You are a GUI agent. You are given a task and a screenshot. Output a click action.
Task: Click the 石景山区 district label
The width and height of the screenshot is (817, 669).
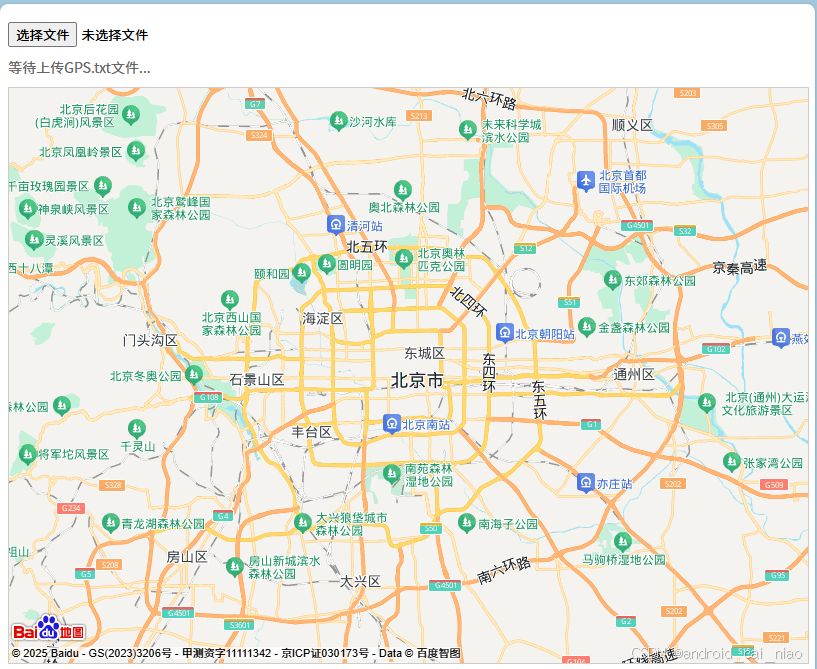[257, 380]
